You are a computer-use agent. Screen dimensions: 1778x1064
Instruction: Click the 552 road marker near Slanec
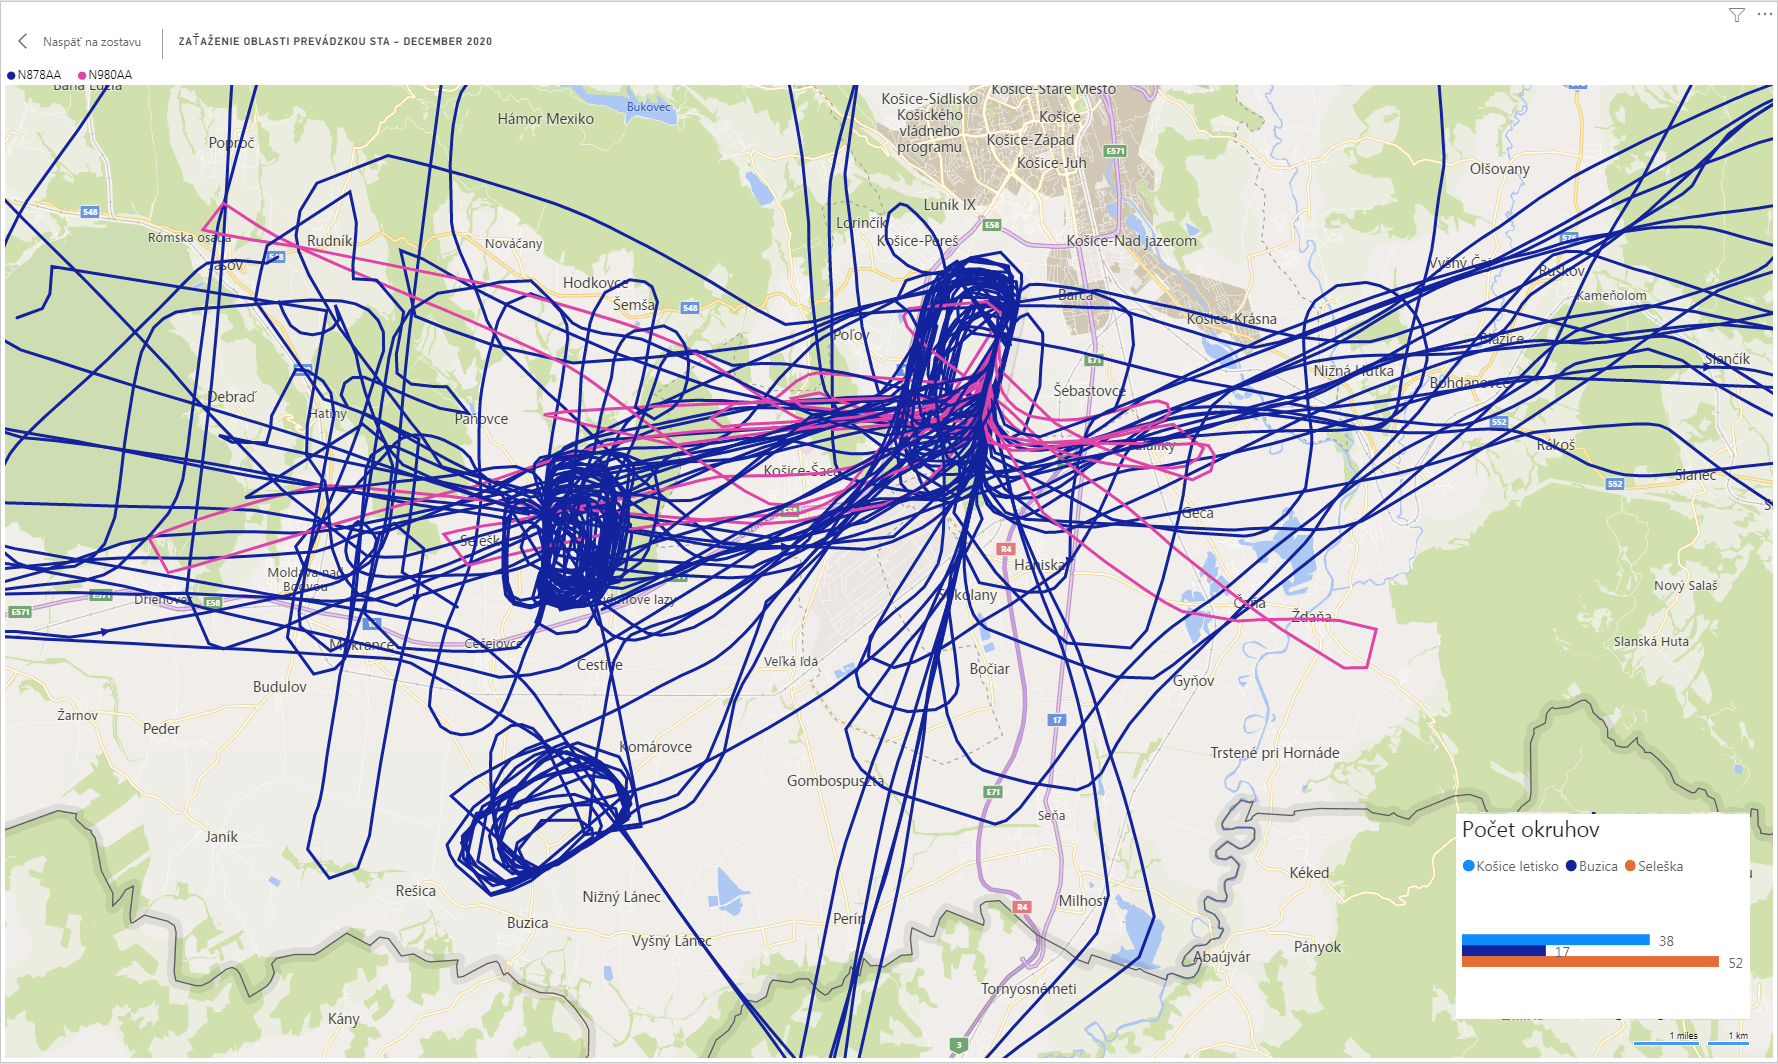click(1615, 484)
